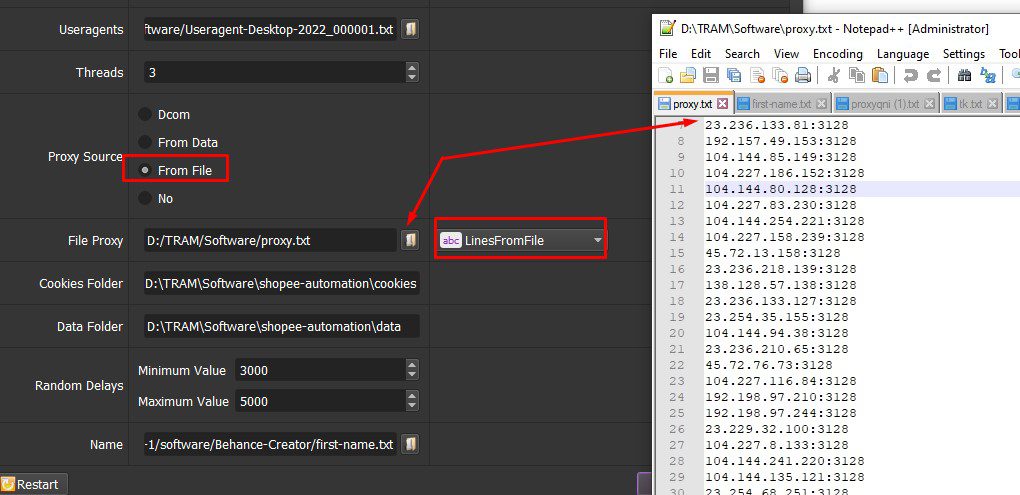The image size is (1020, 495).
Task: Click the Save All icon in toolbar
Action: click(x=734, y=75)
